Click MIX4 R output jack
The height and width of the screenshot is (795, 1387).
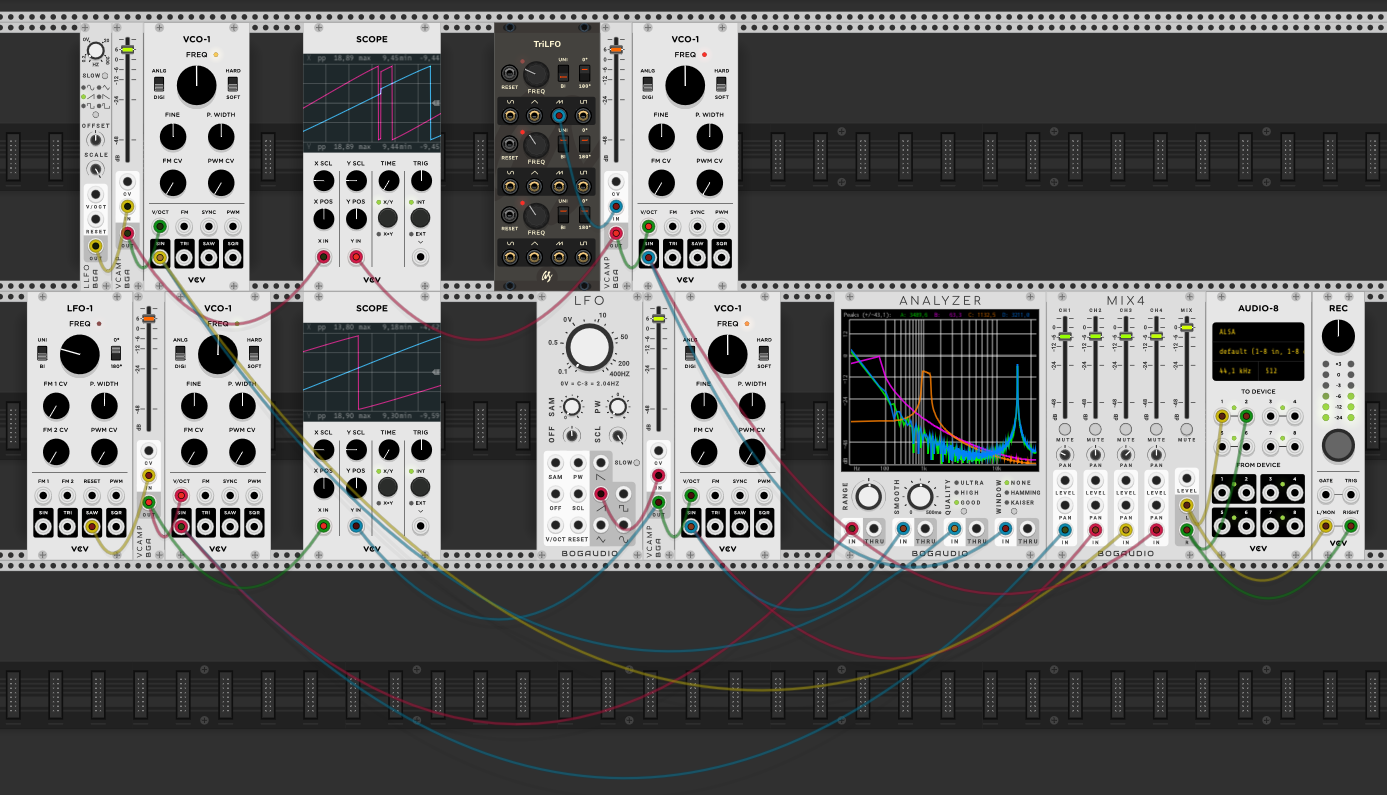(x=1187, y=530)
